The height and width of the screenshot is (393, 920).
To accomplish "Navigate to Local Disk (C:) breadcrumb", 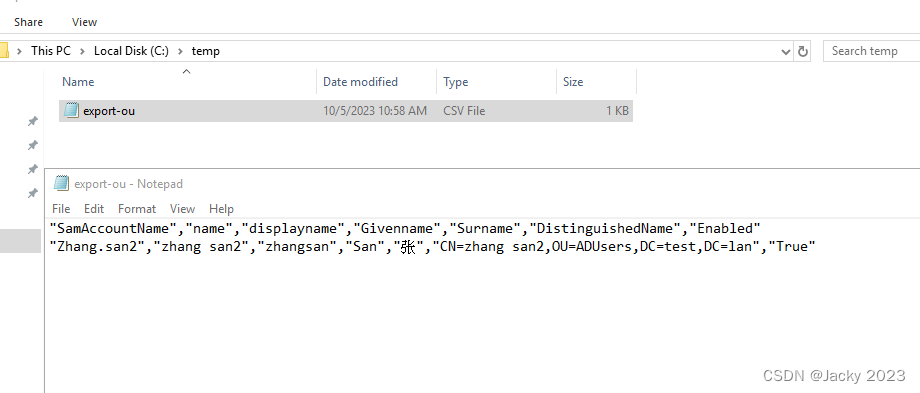I will point(131,51).
